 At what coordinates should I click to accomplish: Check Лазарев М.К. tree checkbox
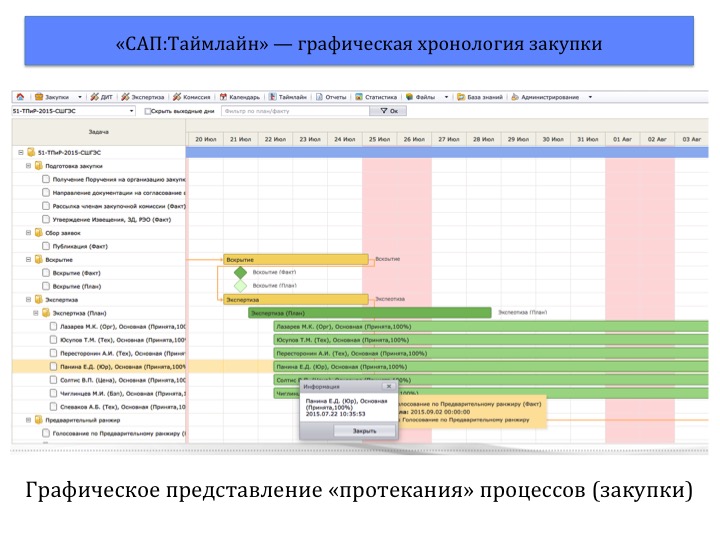coord(53,326)
